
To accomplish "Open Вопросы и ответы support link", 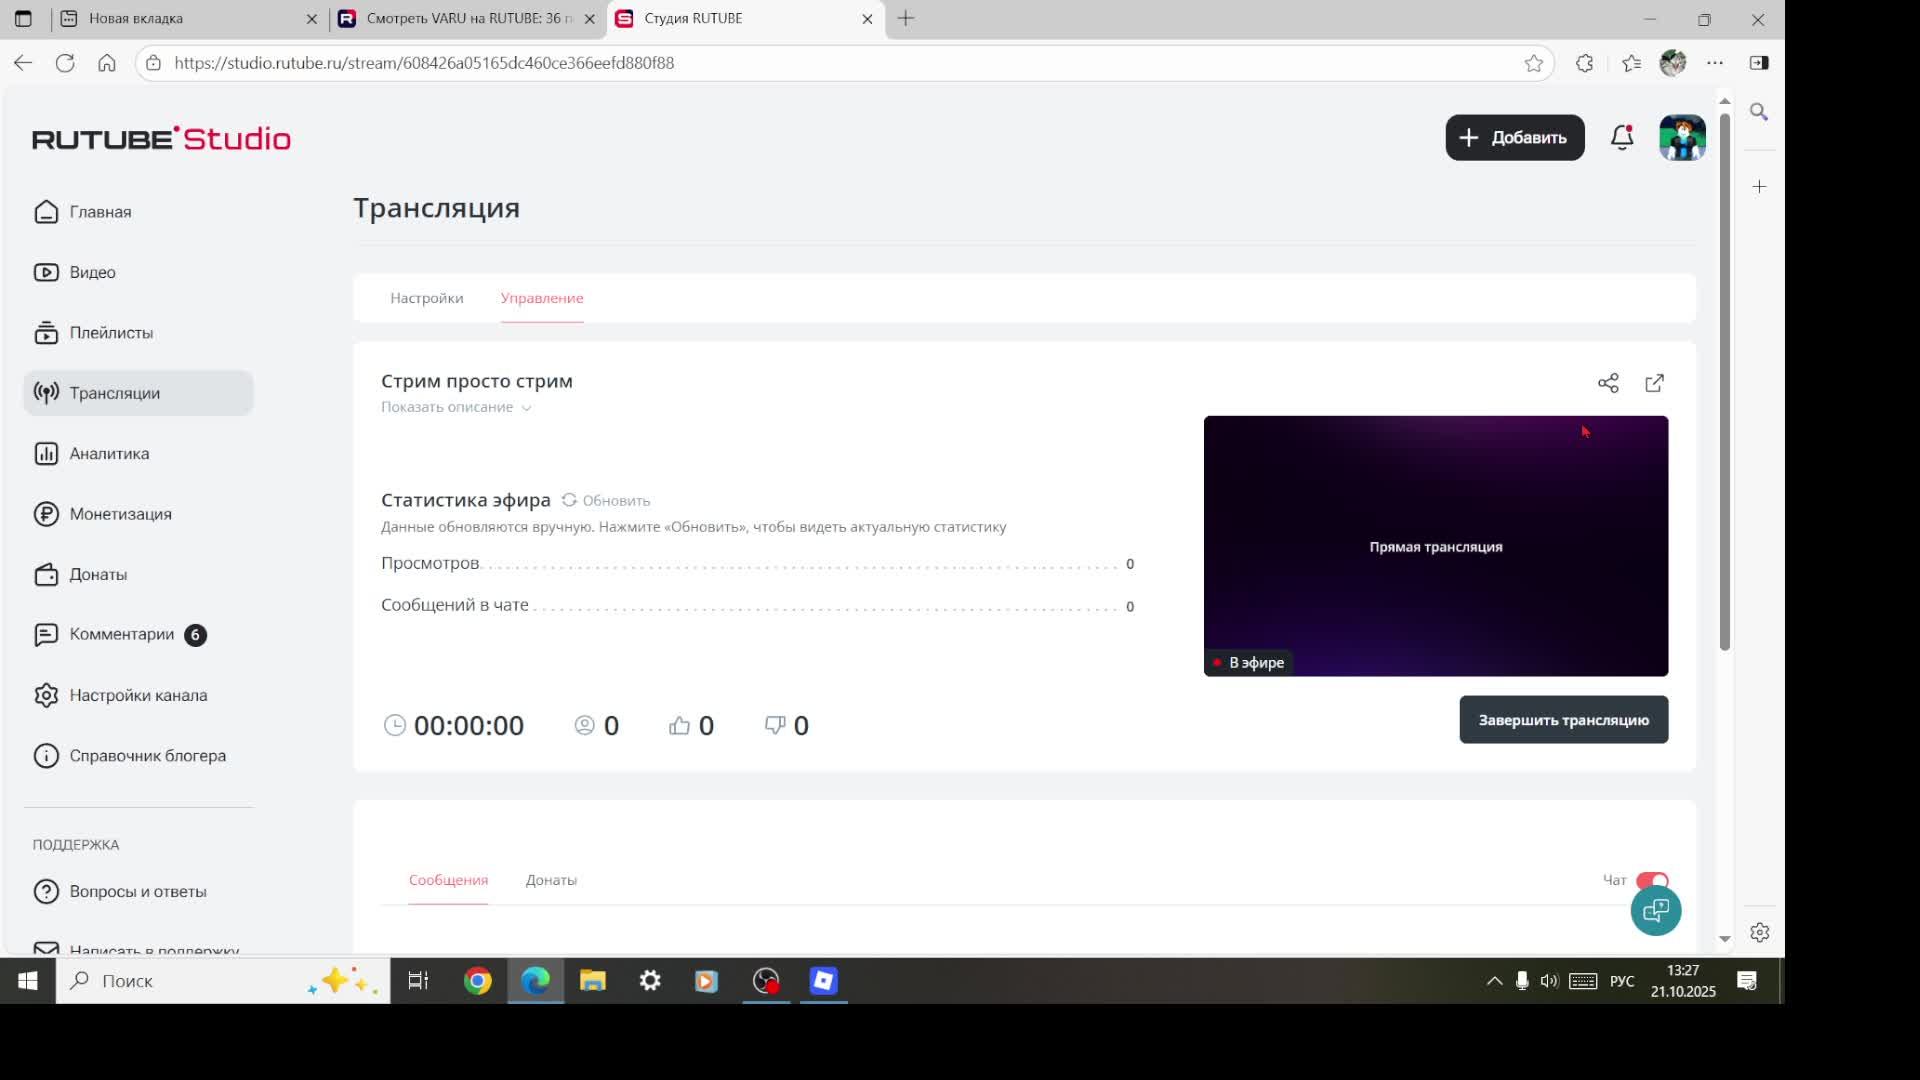I will tap(137, 891).
